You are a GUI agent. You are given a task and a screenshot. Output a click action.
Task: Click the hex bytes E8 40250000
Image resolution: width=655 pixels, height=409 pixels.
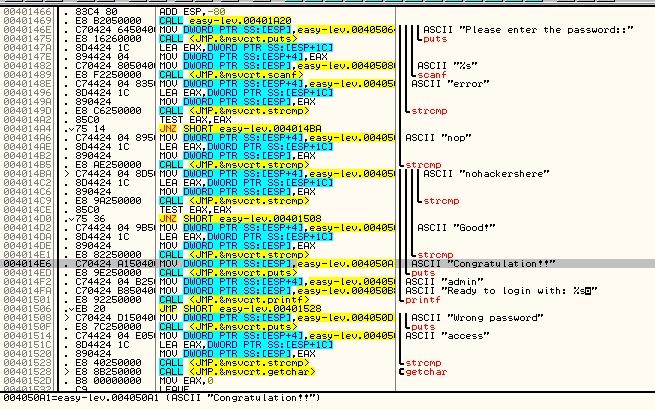point(108,363)
